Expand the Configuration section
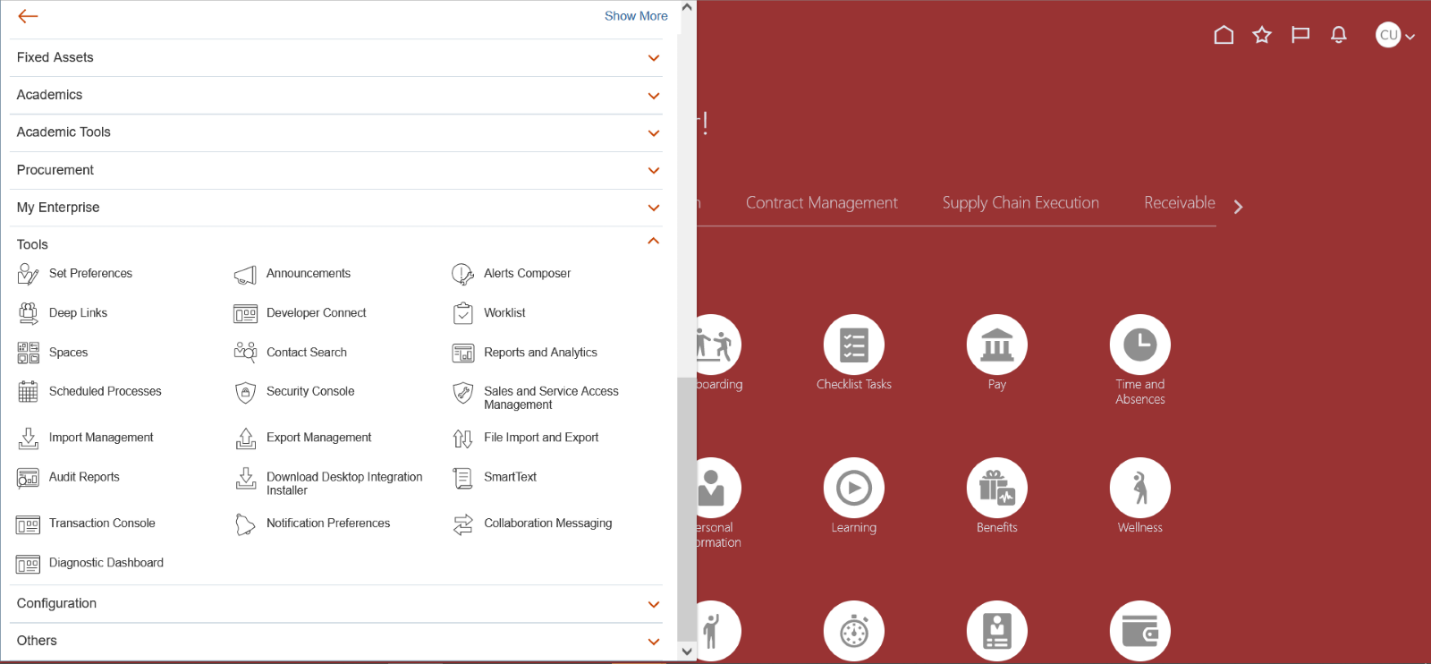Screen dimensions: 1431x664 pos(653,604)
